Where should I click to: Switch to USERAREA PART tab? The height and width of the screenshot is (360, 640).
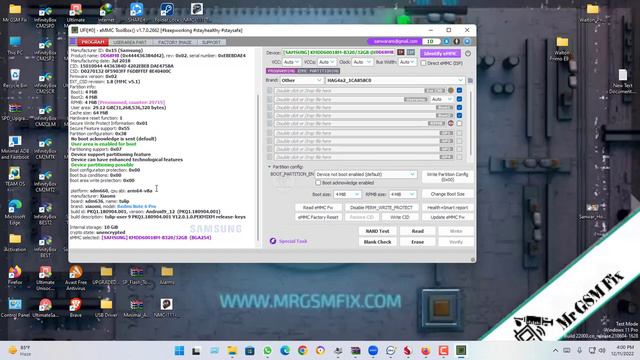click(130, 42)
